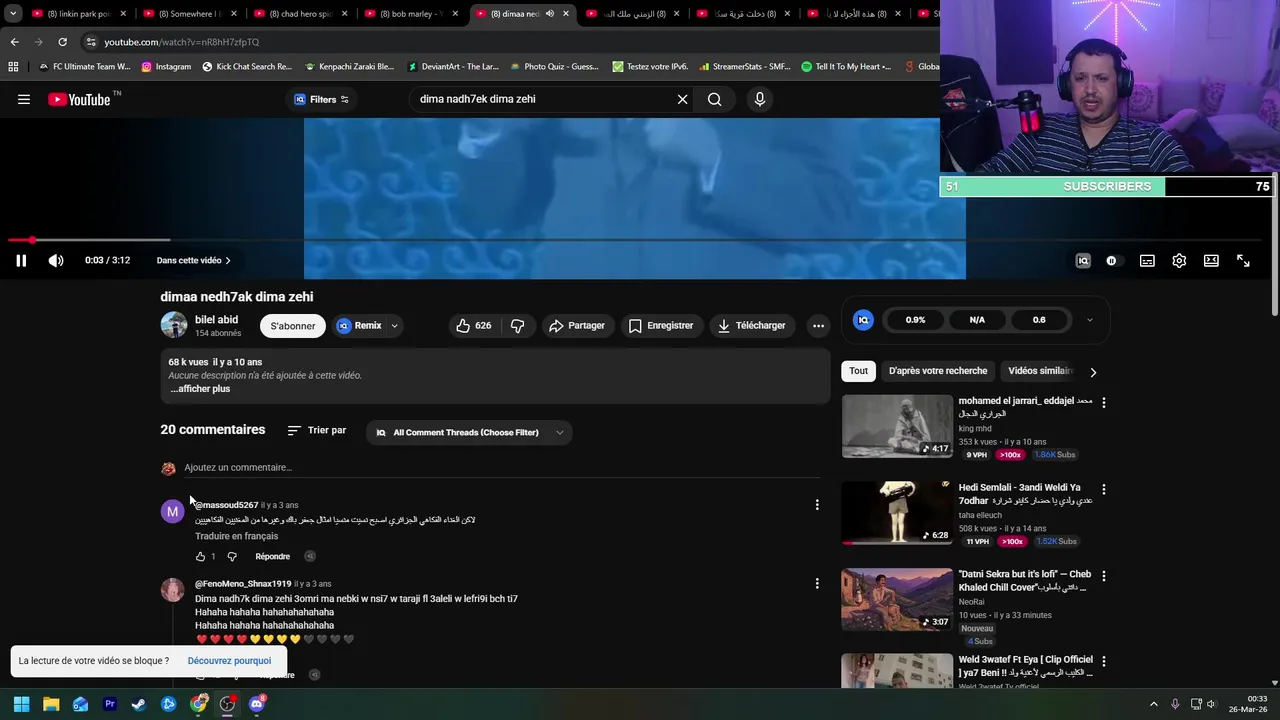
Task: Start voice search with the microphone icon
Action: click(x=760, y=99)
